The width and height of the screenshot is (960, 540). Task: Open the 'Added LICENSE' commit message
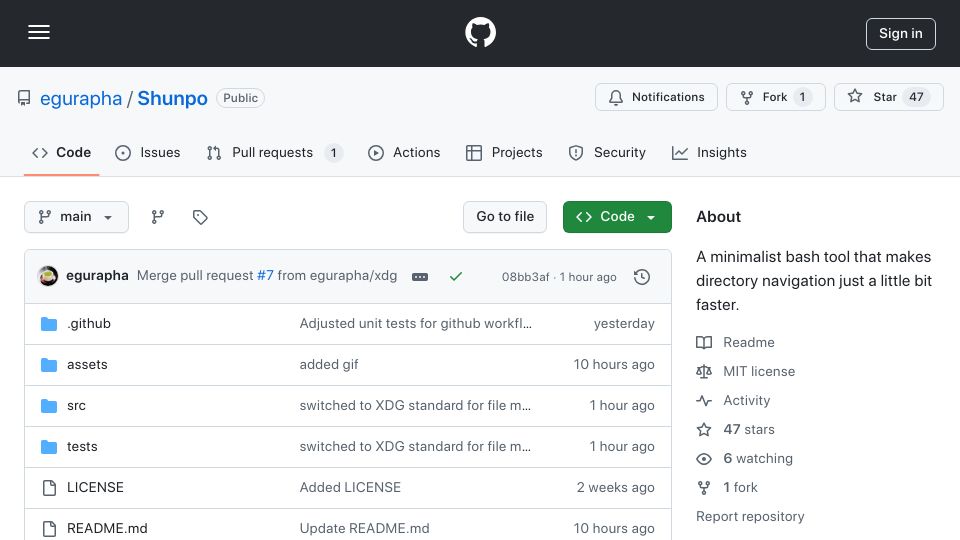click(350, 487)
